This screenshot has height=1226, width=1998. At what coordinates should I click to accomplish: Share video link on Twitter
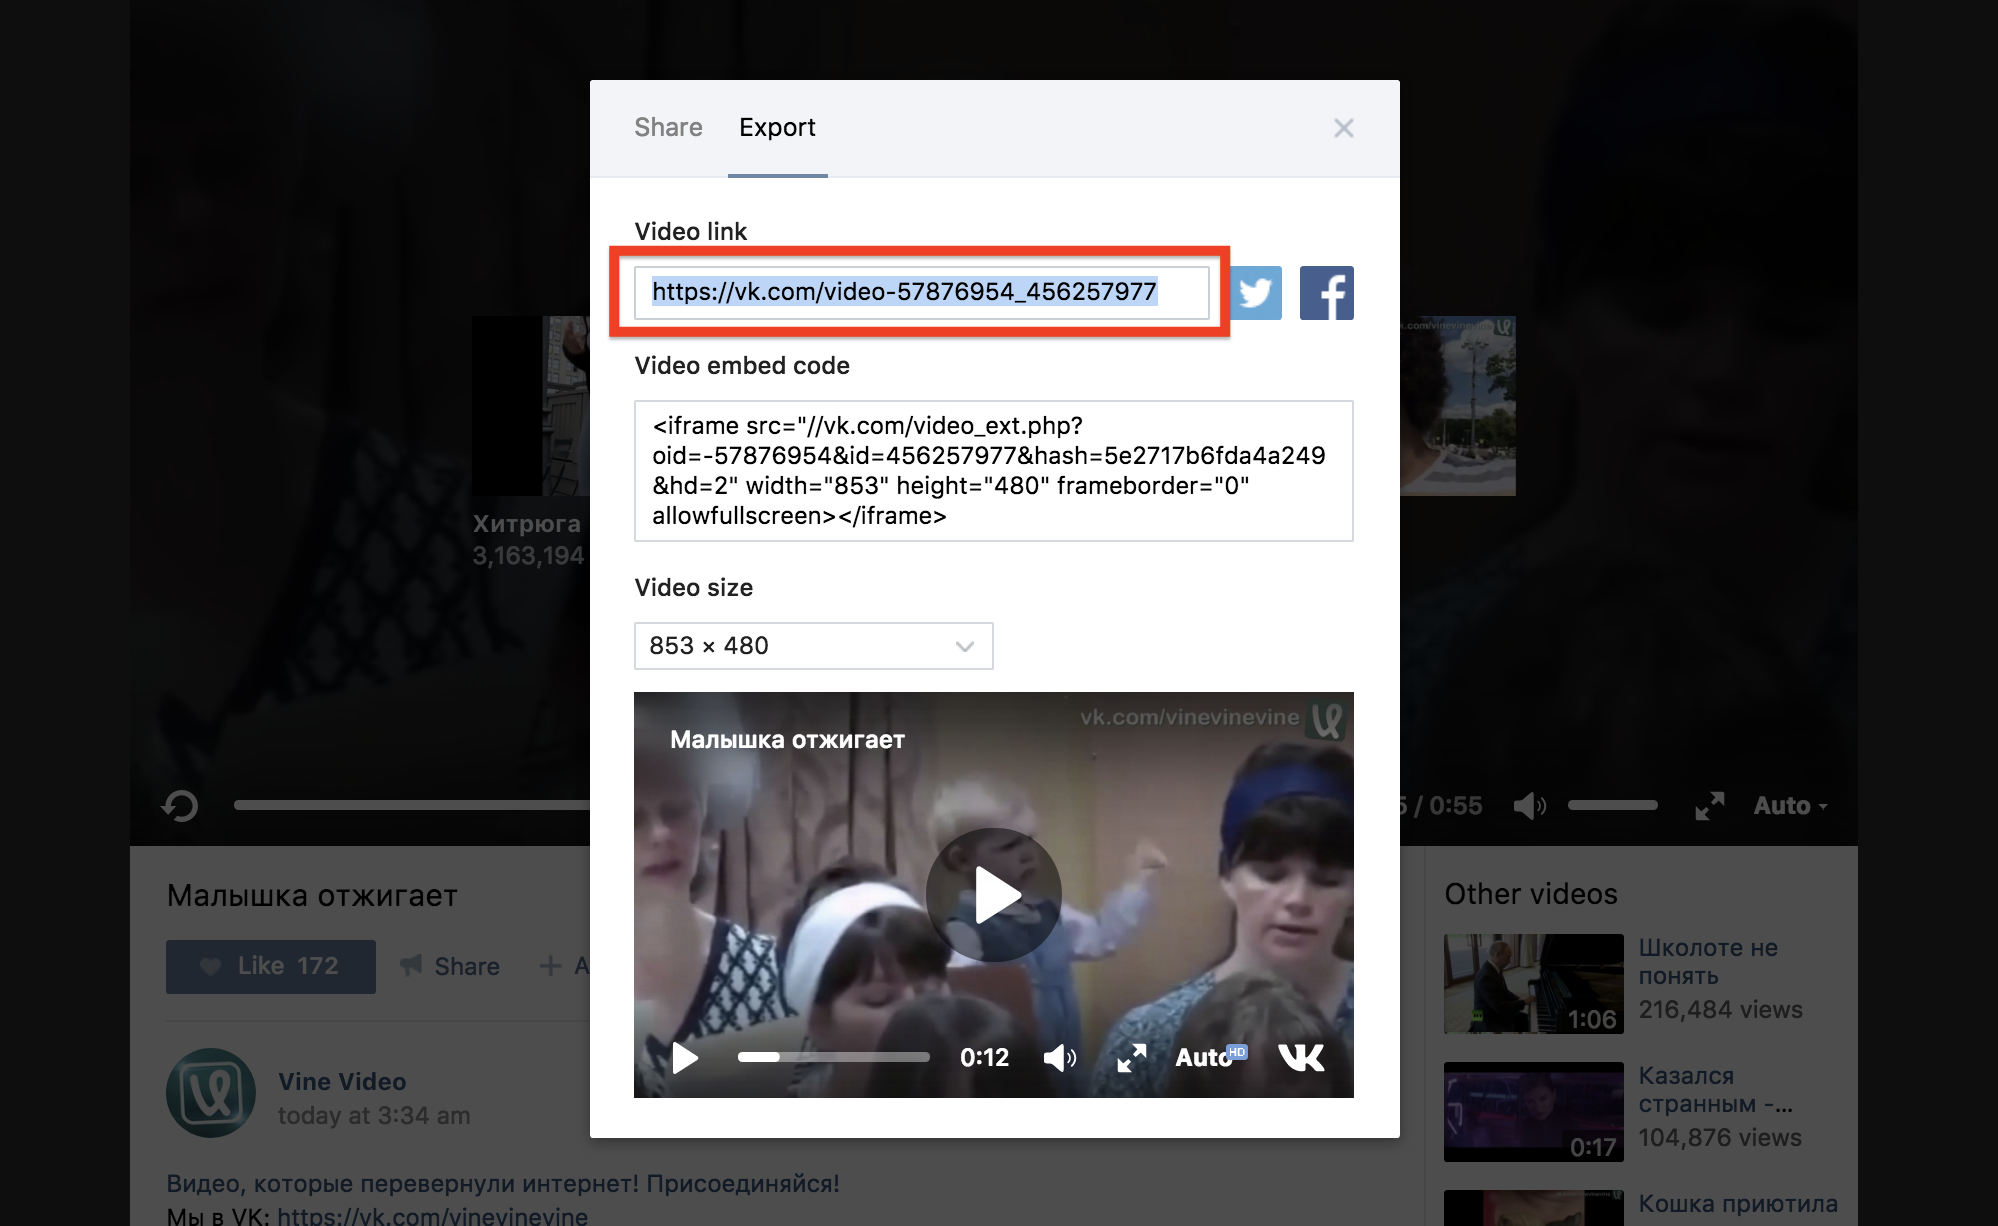(x=1256, y=293)
